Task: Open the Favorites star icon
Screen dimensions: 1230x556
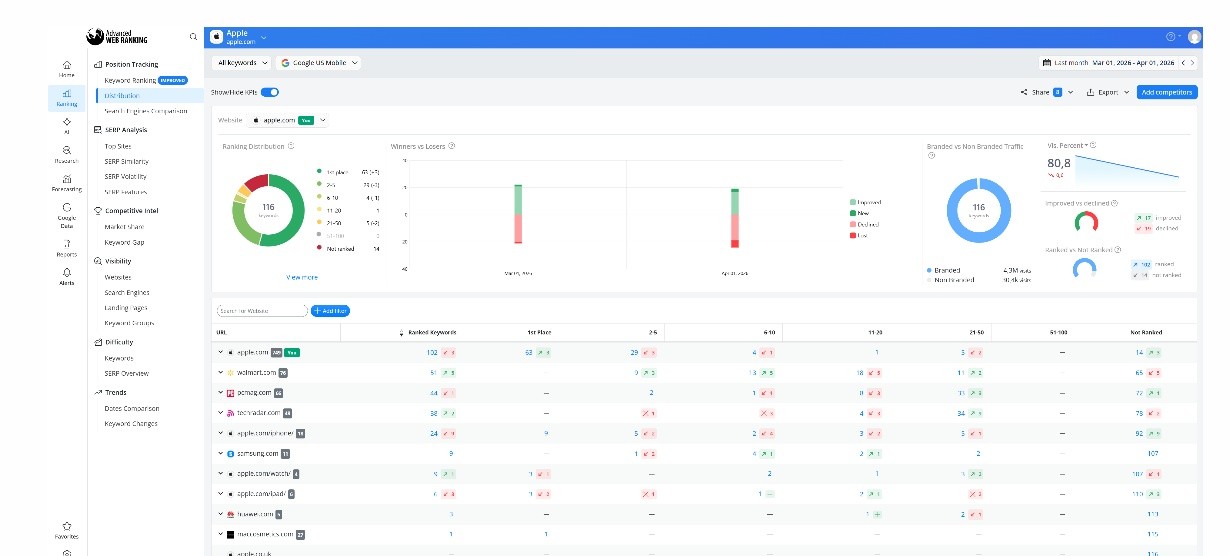Action: pos(66,526)
